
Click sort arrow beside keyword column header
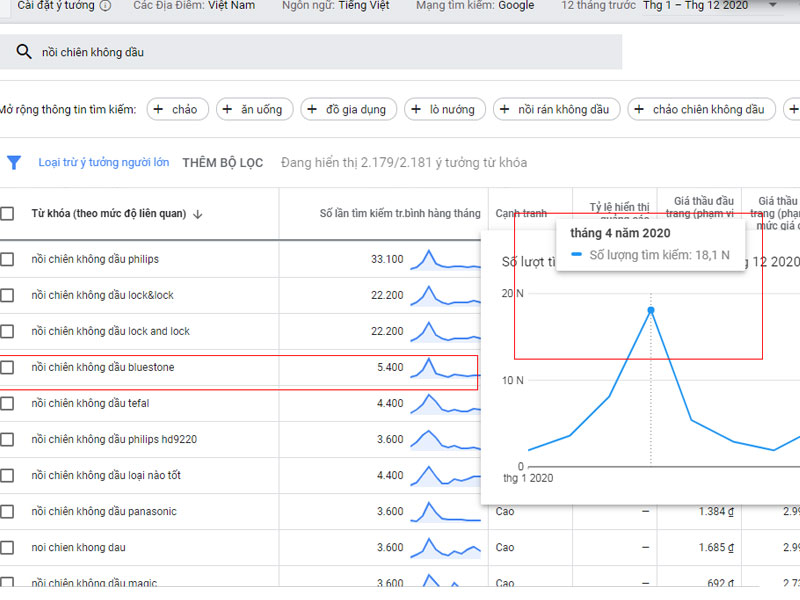pyautogui.click(x=198, y=214)
